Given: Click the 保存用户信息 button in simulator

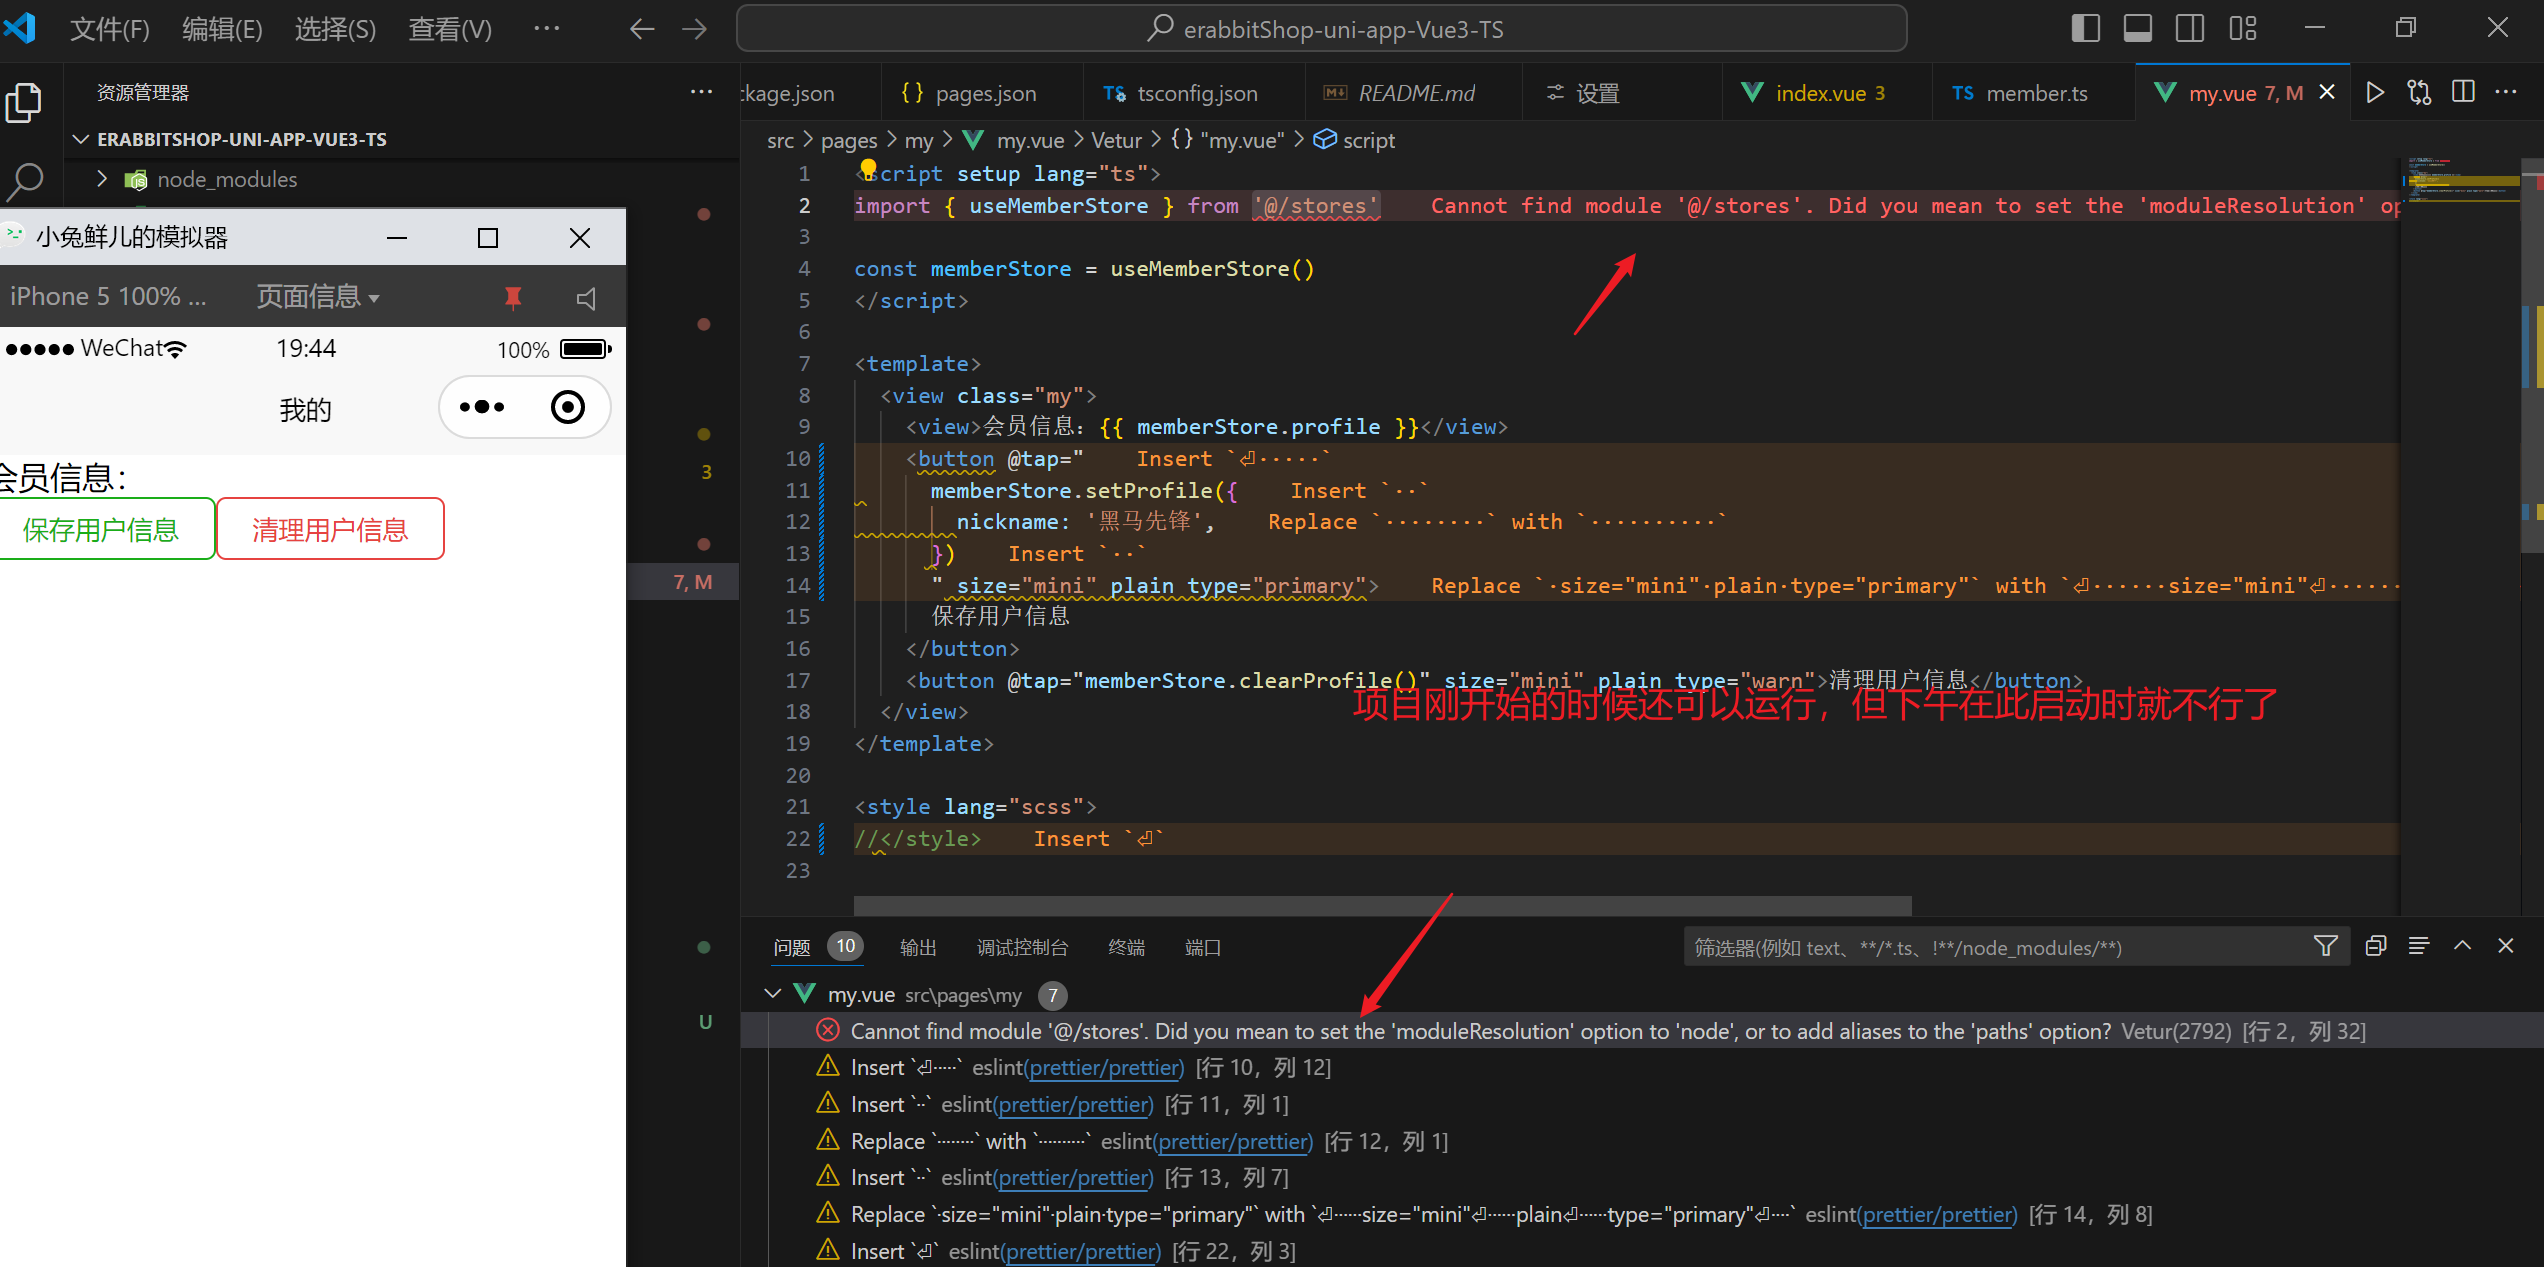Looking at the screenshot, I should point(101,529).
